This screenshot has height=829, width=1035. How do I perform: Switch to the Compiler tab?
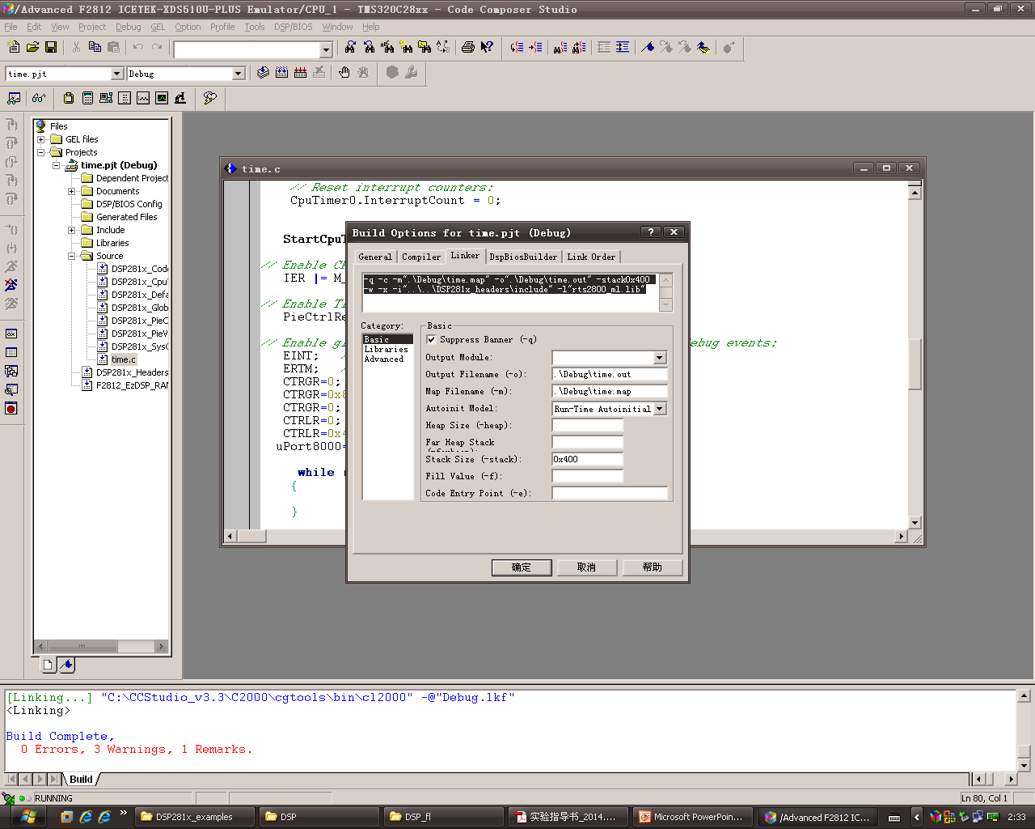point(421,257)
